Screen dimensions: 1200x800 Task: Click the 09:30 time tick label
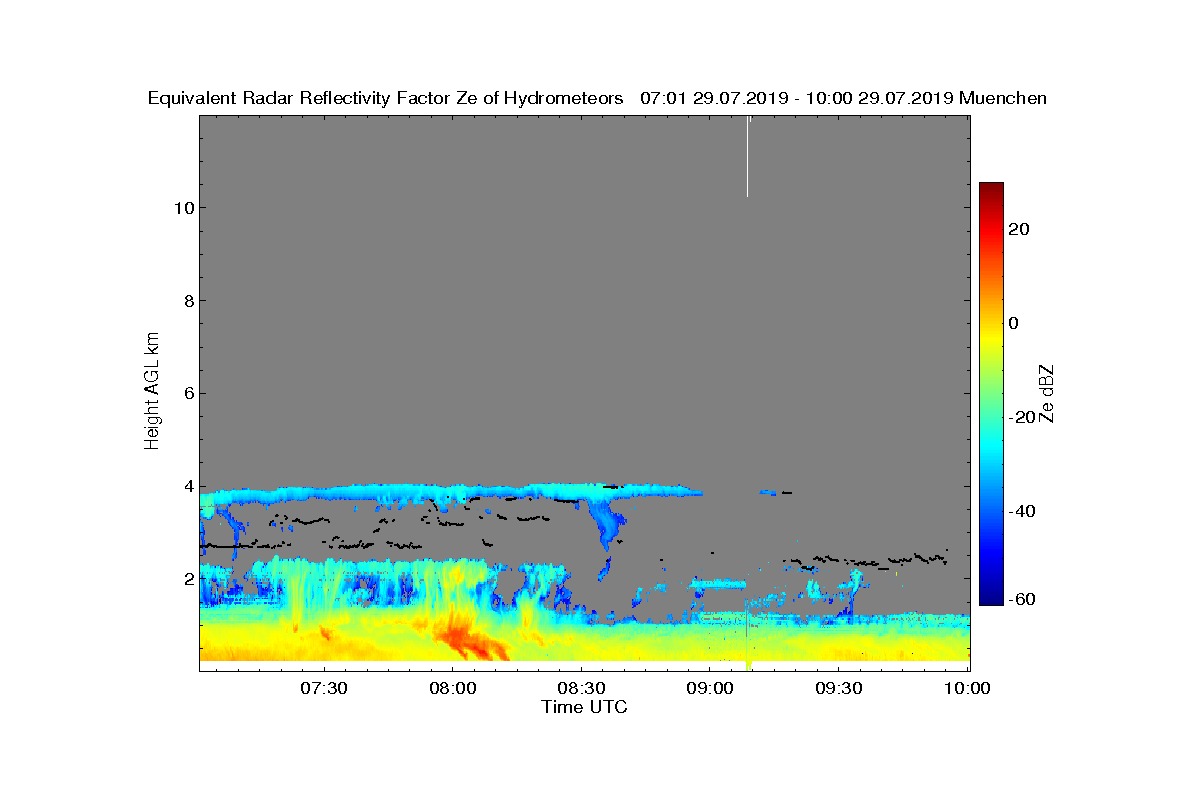(839, 689)
